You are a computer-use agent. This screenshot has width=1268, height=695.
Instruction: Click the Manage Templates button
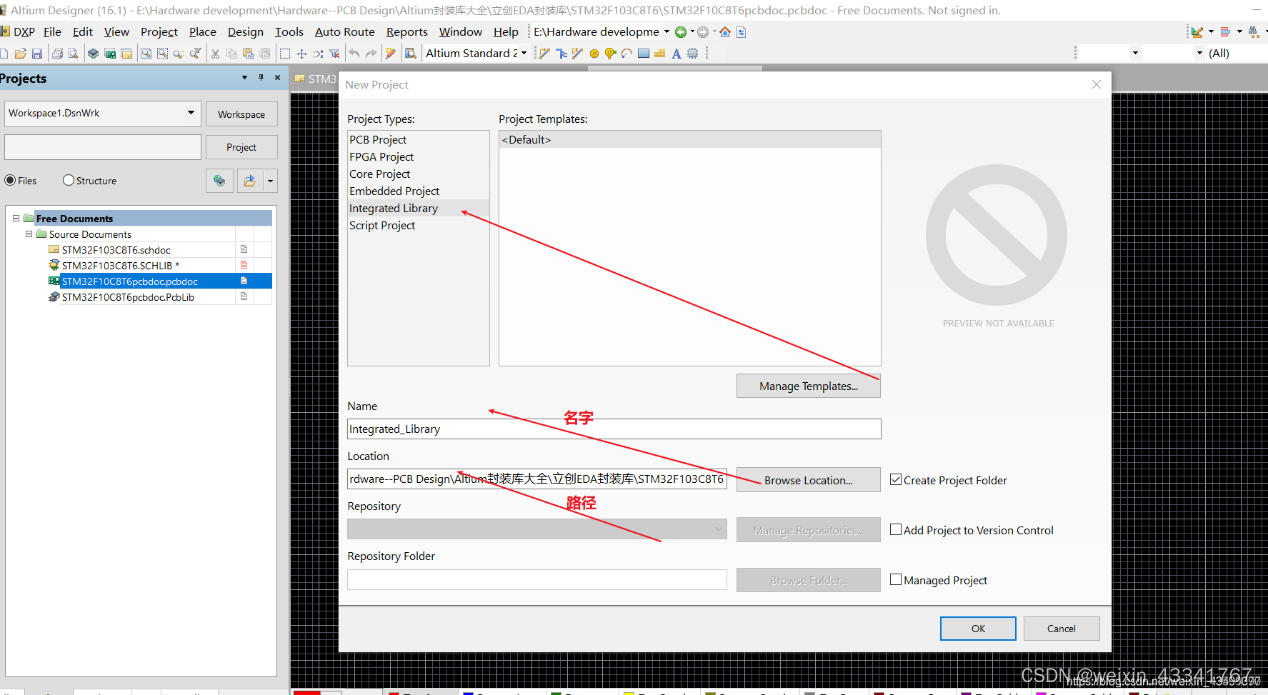(808, 386)
